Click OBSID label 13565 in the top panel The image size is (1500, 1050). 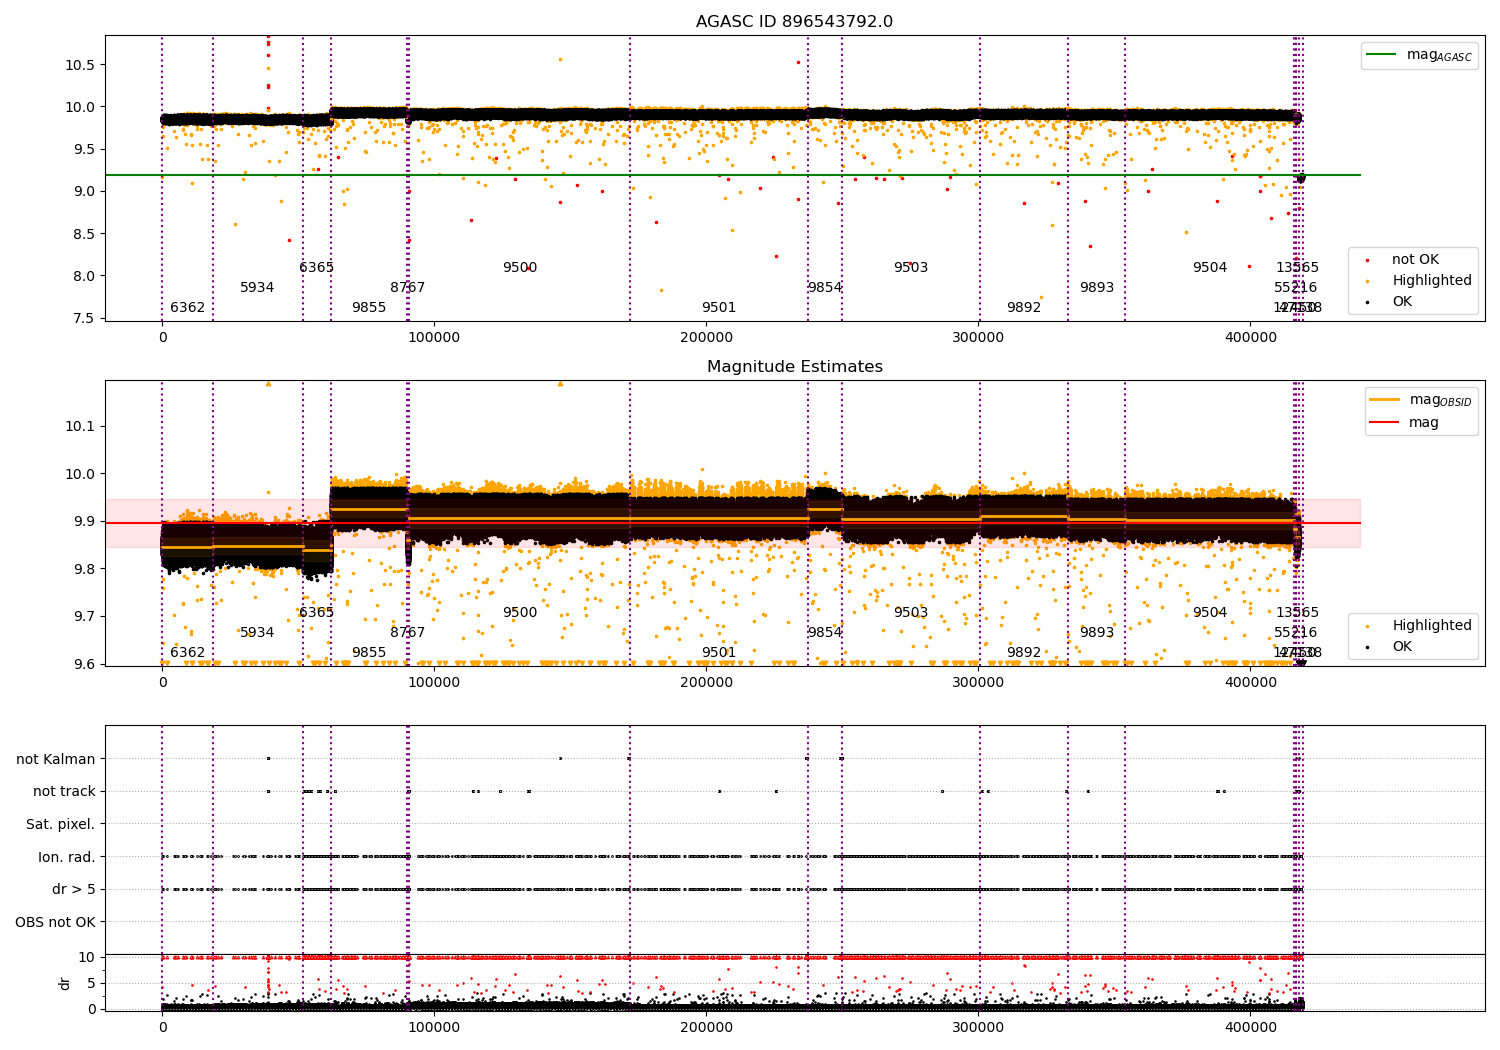pyautogui.click(x=1297, y=268)
